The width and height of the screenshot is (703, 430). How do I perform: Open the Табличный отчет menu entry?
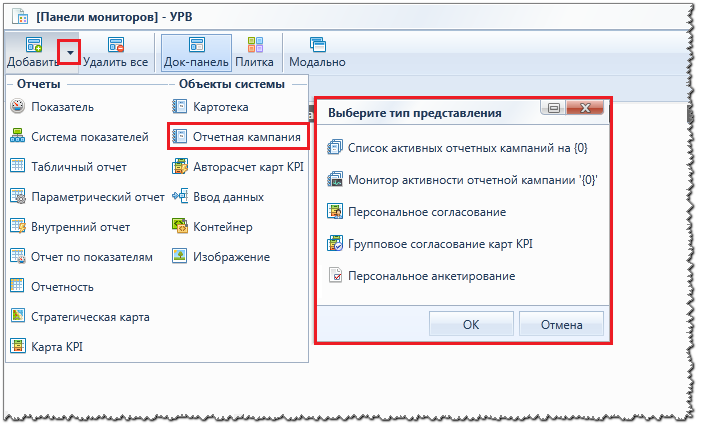[x=79, y=167]
